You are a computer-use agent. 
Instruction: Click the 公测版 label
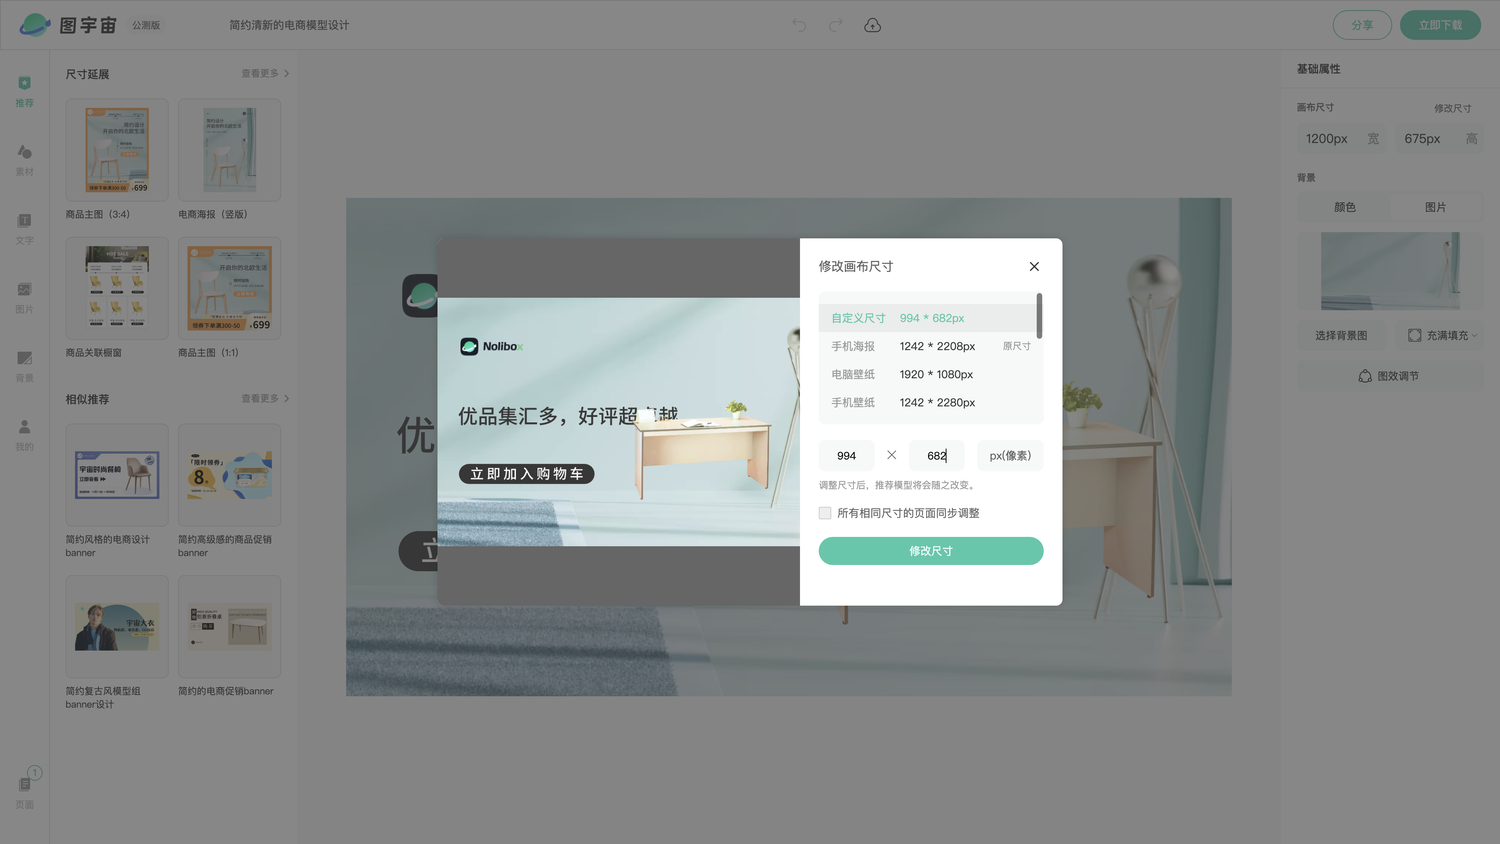(146, 25)
